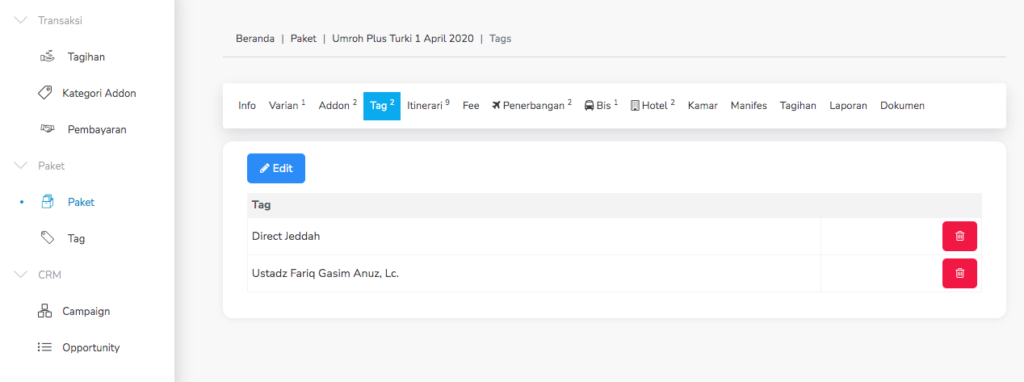Open Tagihan label in sidebar

[x=86, y=57]
